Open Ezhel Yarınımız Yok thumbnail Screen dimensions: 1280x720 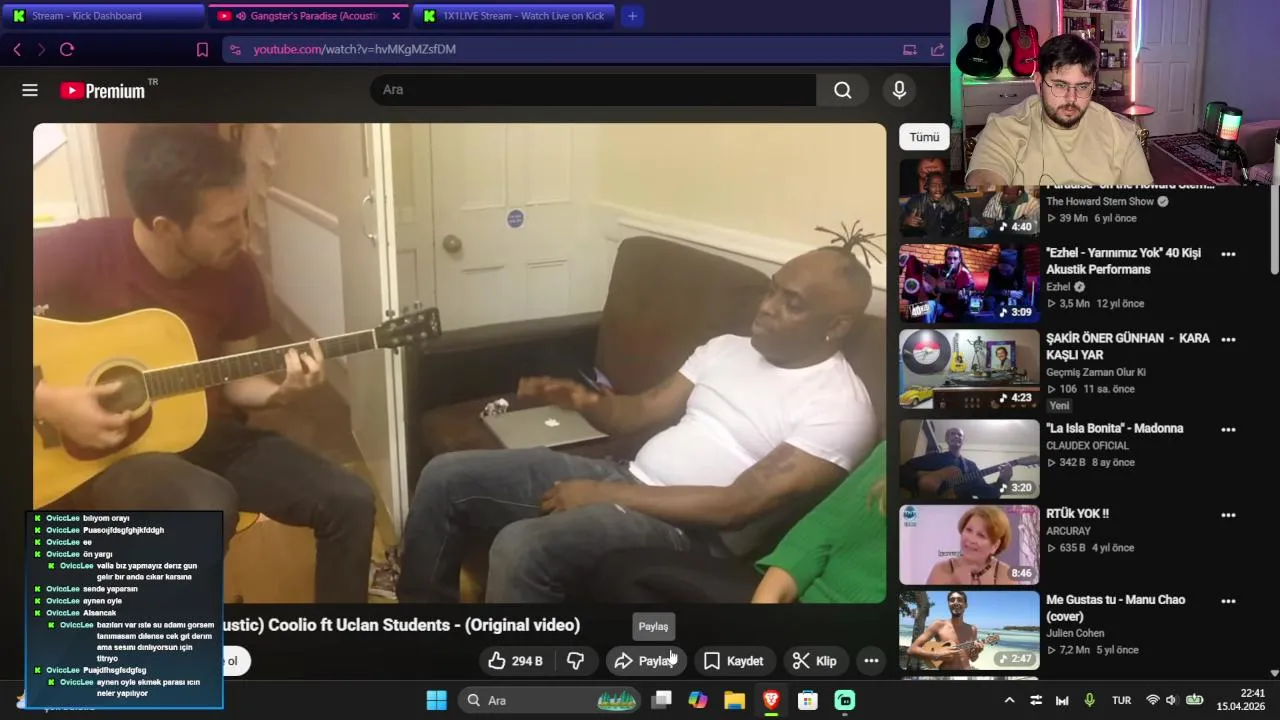click(x=969, y=284)
